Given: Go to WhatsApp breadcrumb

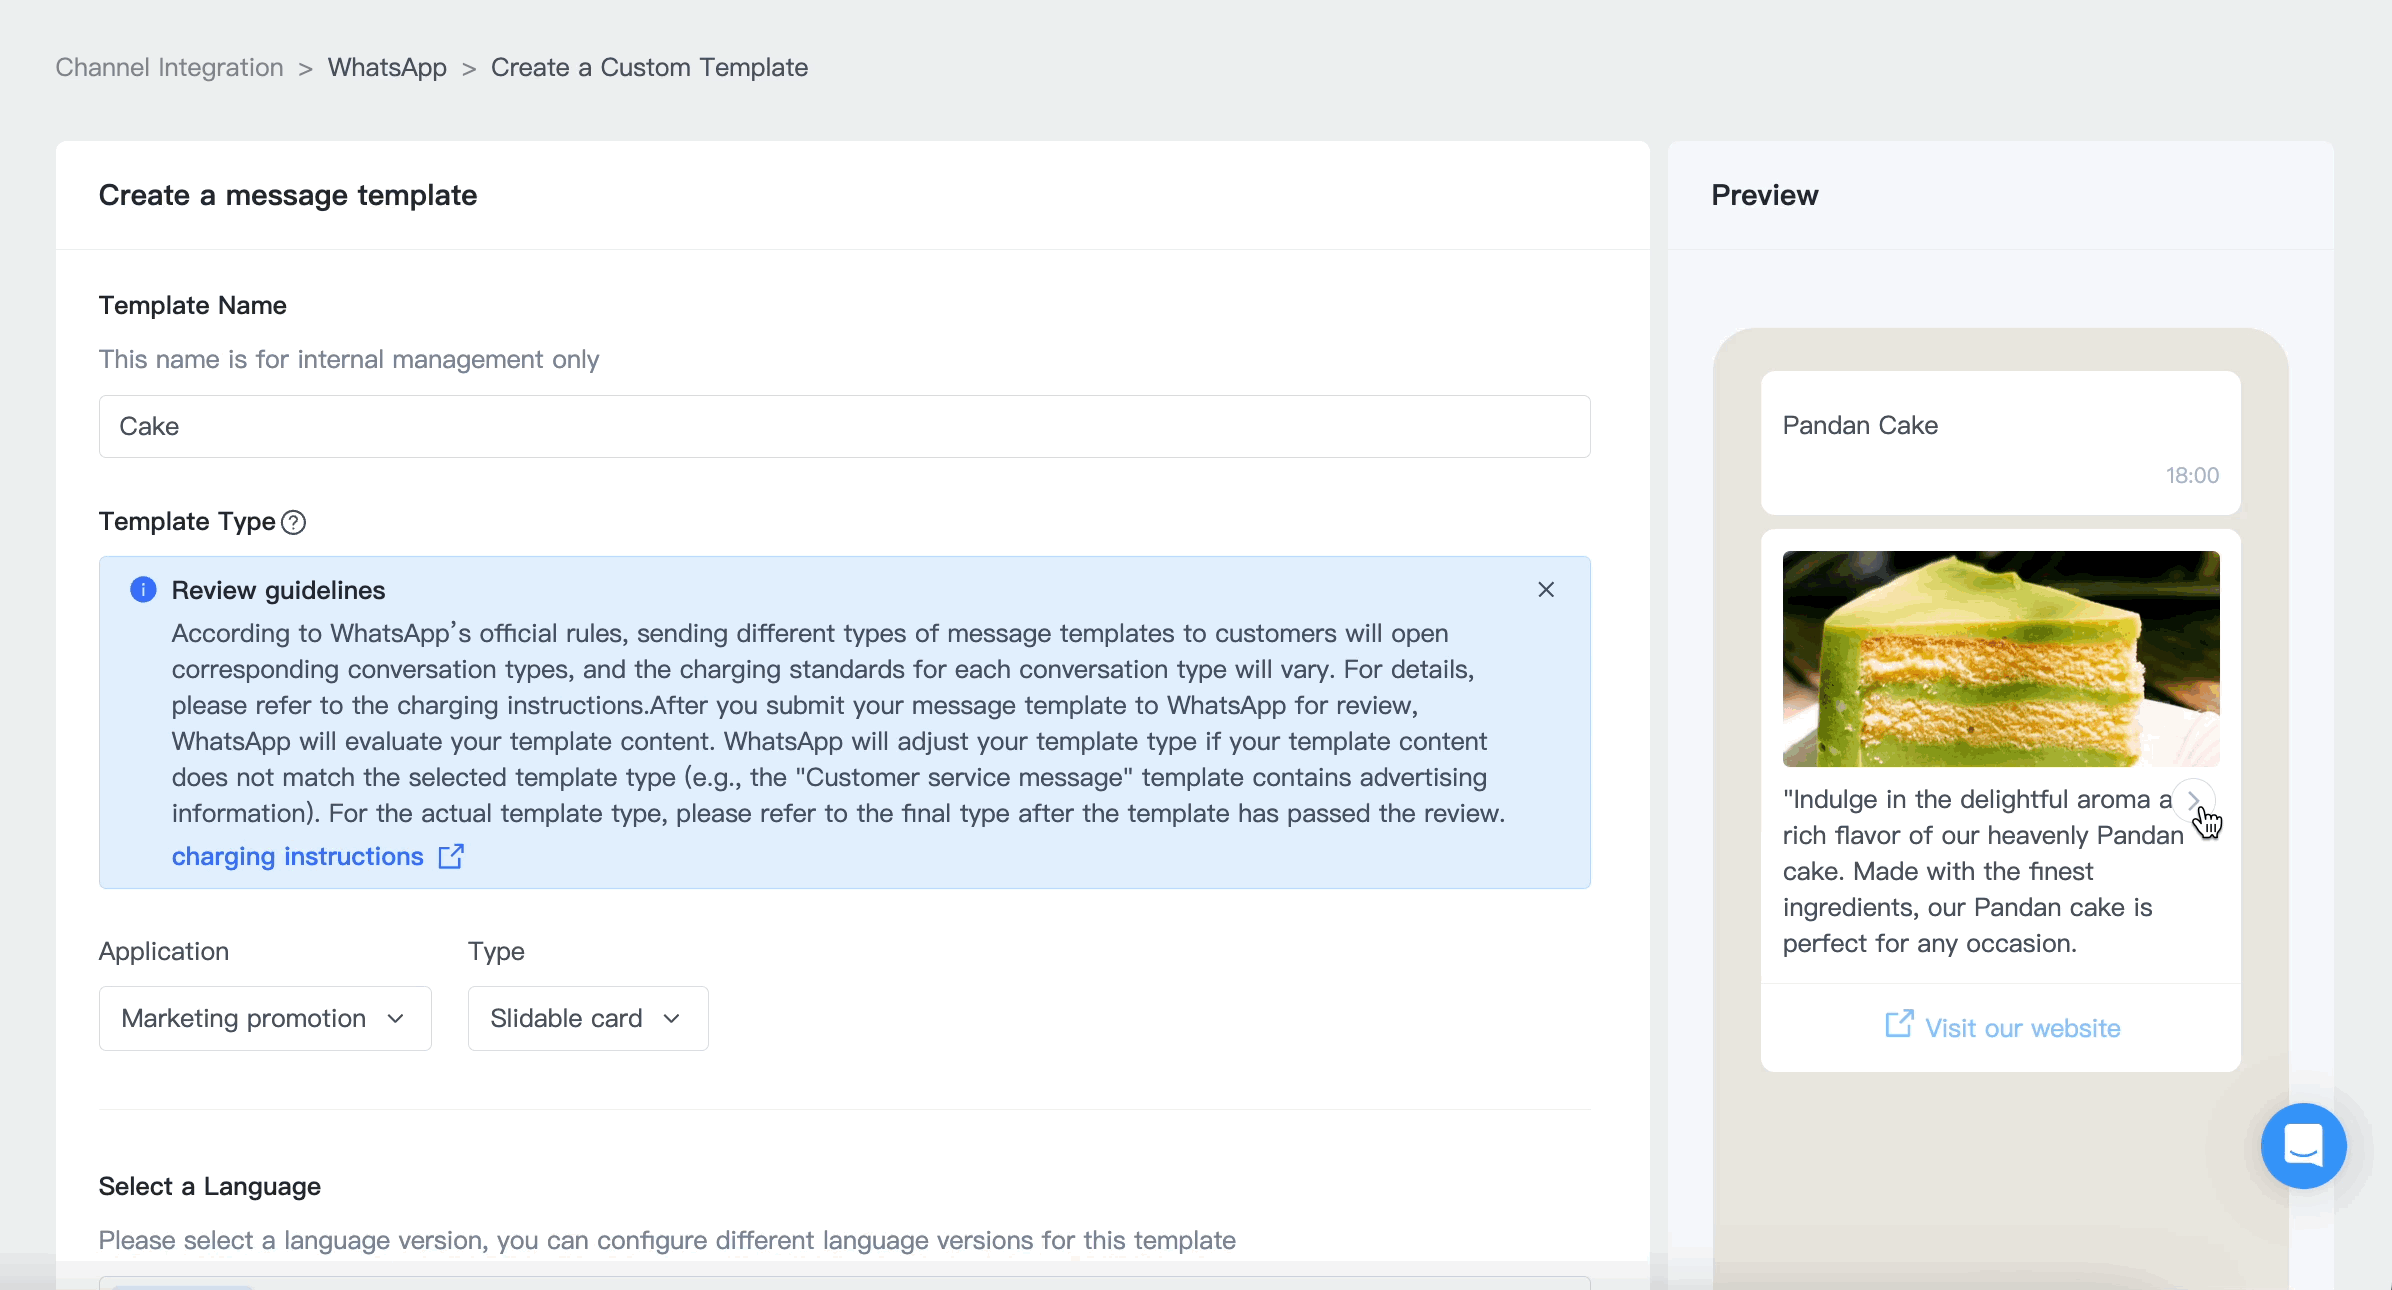Looking at the screenshot, I should click(x=387, y=67).
